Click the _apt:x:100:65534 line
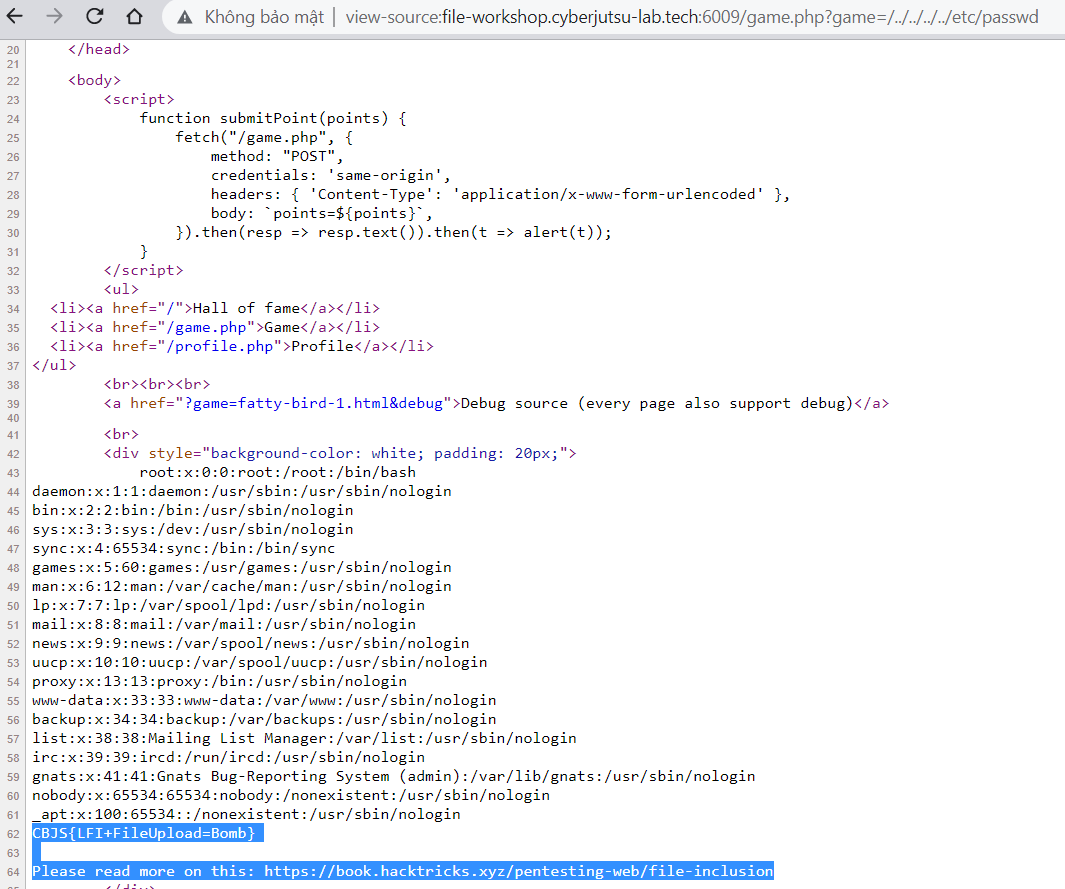This screenshot has width=1065, height=889. click(246, 814)
